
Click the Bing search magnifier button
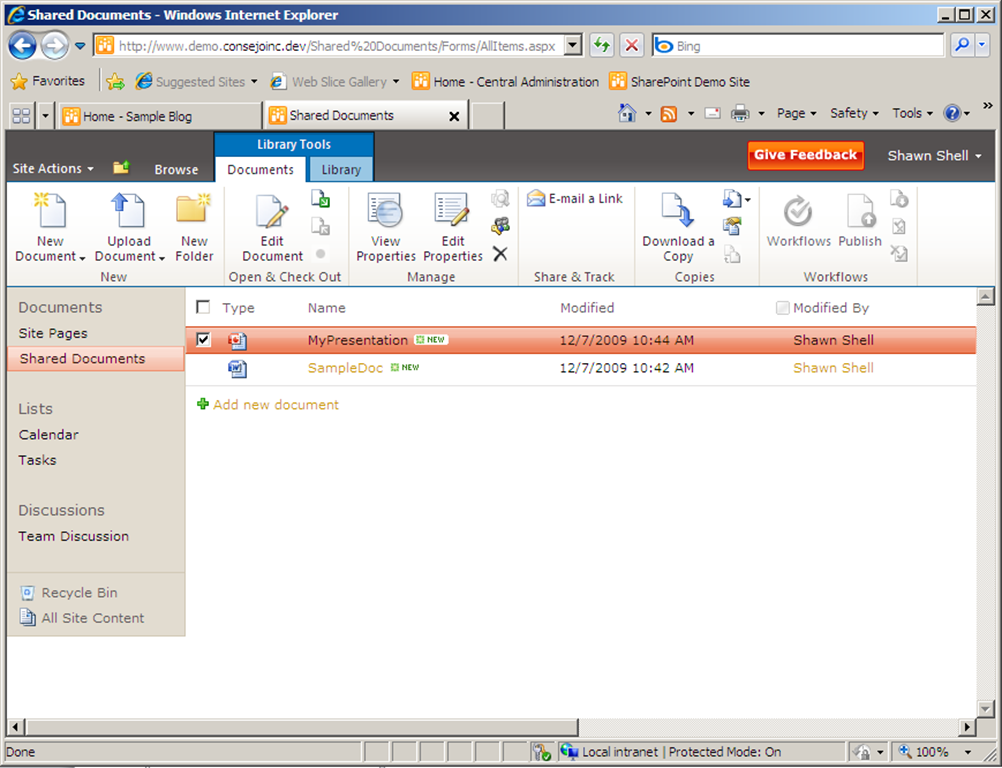(x=962, y=45)
